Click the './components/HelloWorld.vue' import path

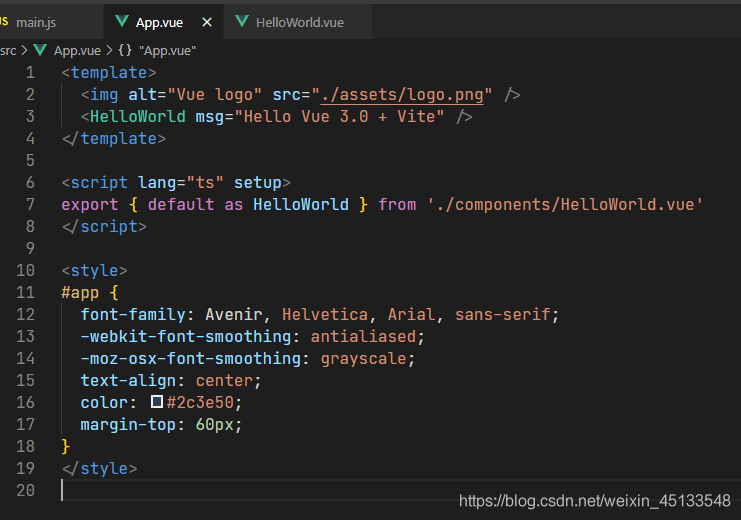point(565,205)
